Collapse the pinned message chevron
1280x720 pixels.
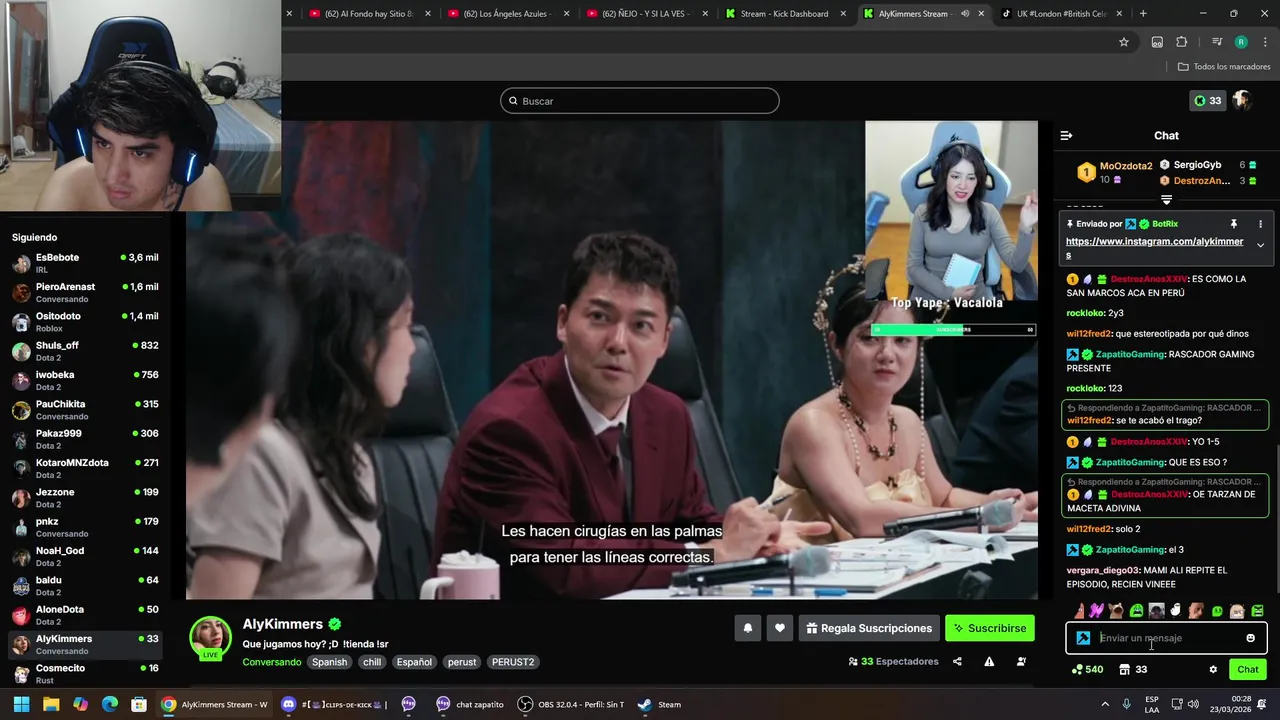coord(1260,245)
